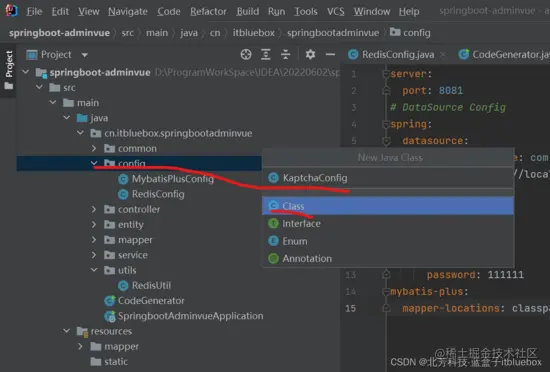Collapse the resources folder
The image size is (550, 372).
tap(67, 331)
